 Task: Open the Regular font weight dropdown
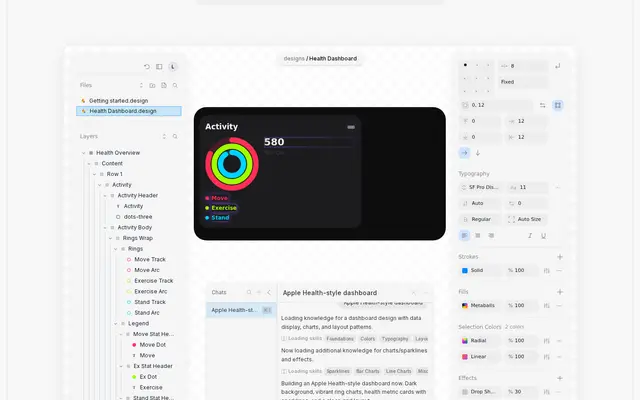coord(480,219)
